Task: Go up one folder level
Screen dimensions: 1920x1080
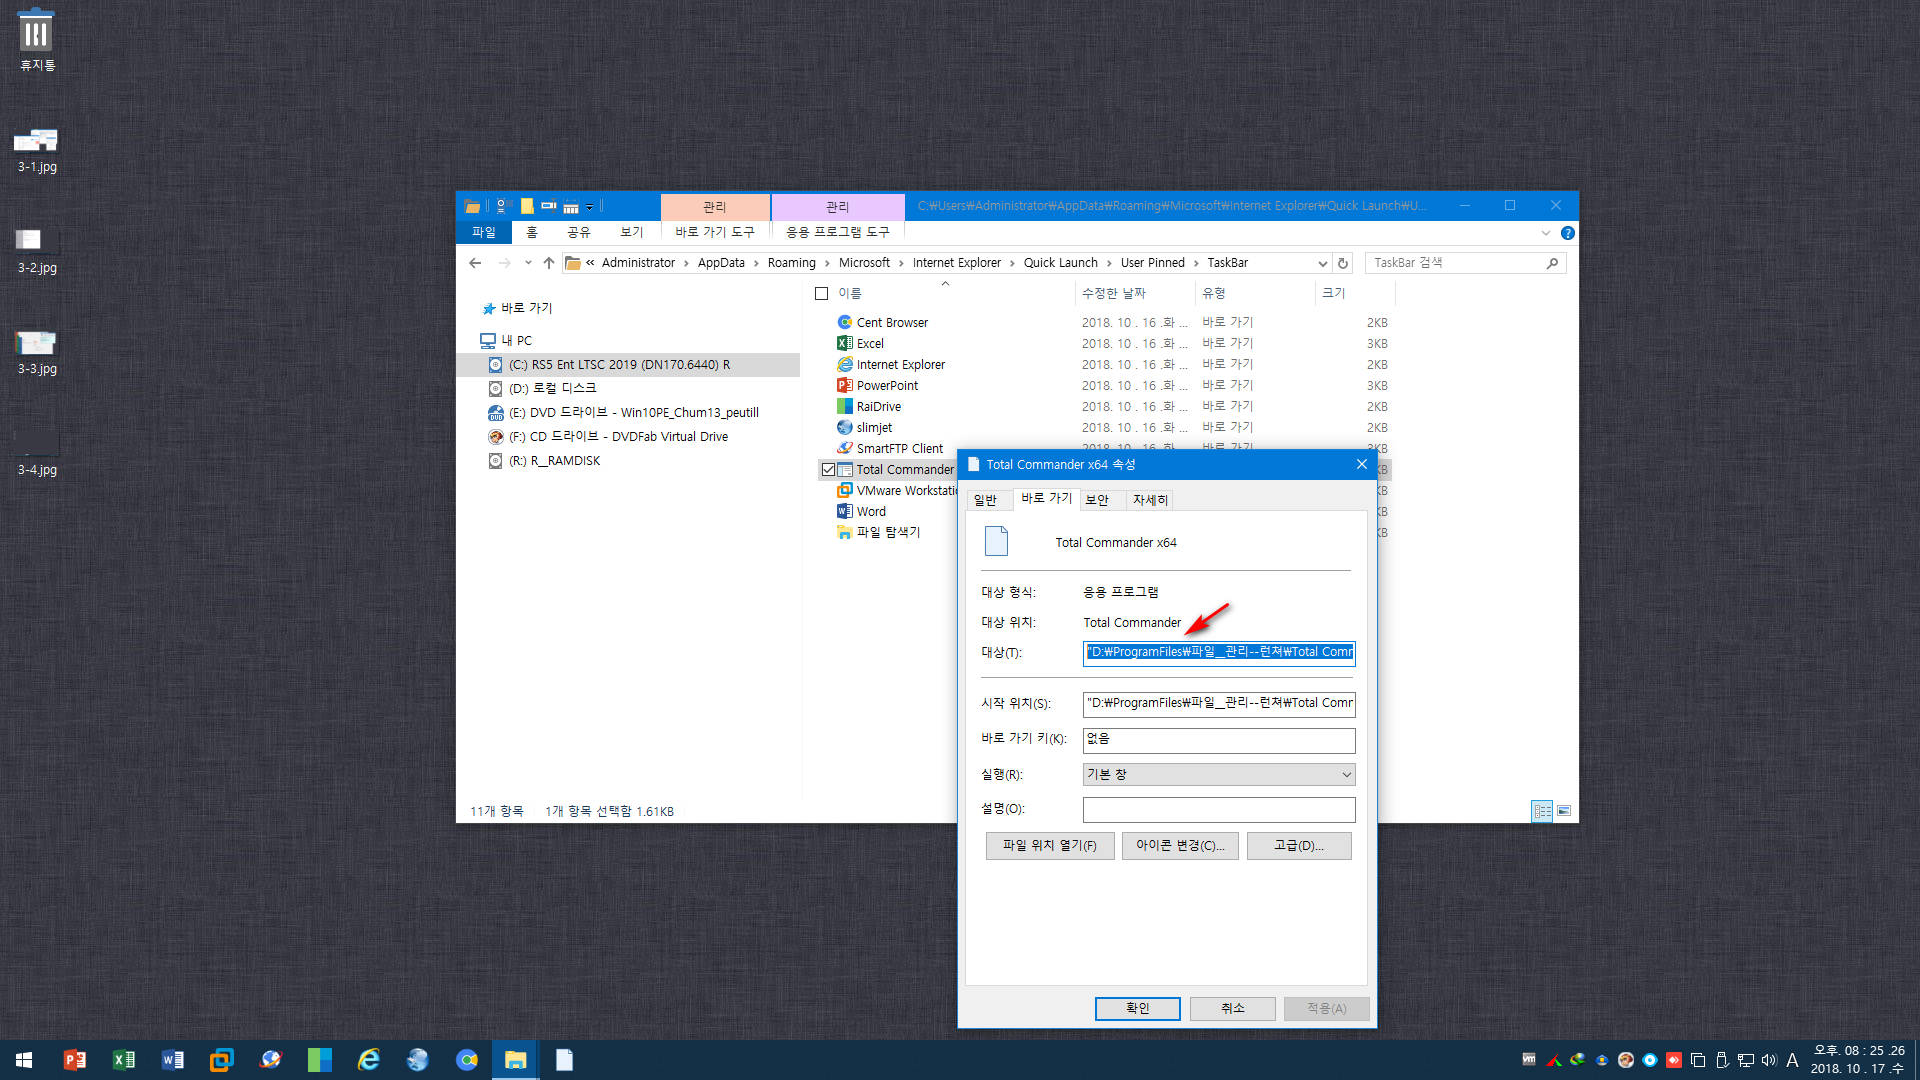Action: pos(548,263)
